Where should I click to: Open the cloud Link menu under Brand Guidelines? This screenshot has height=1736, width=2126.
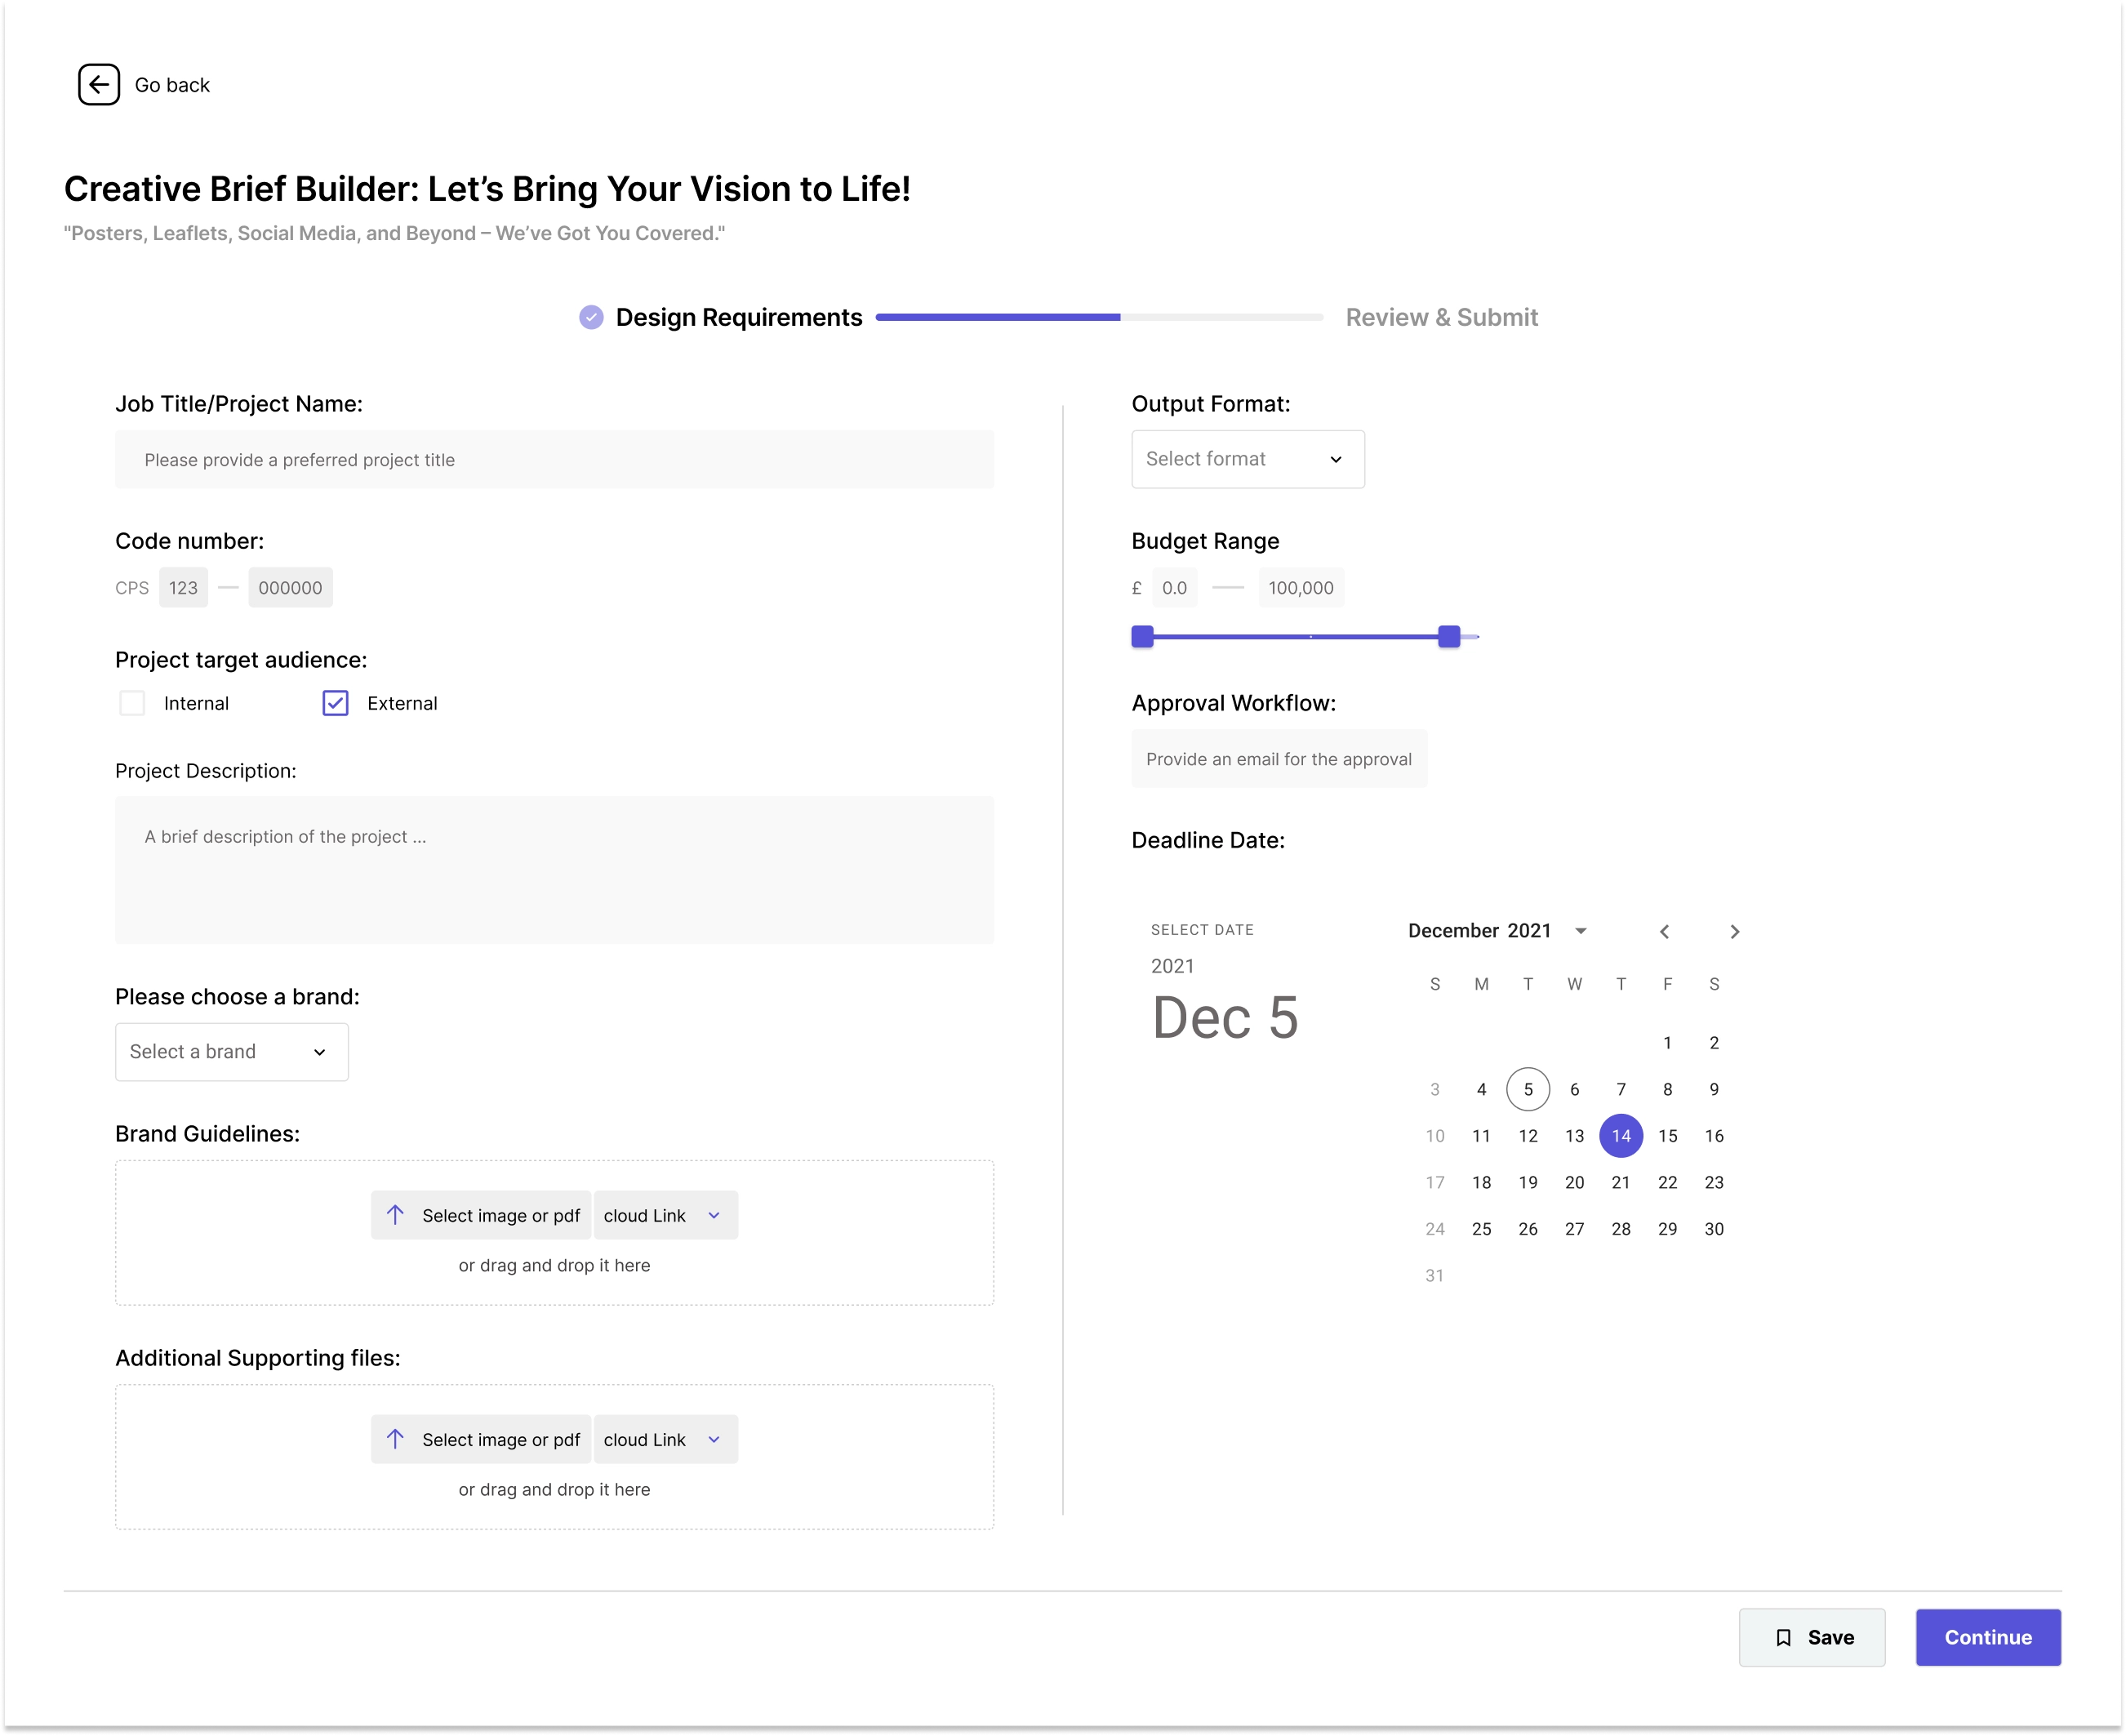(x=664, y=1214)
